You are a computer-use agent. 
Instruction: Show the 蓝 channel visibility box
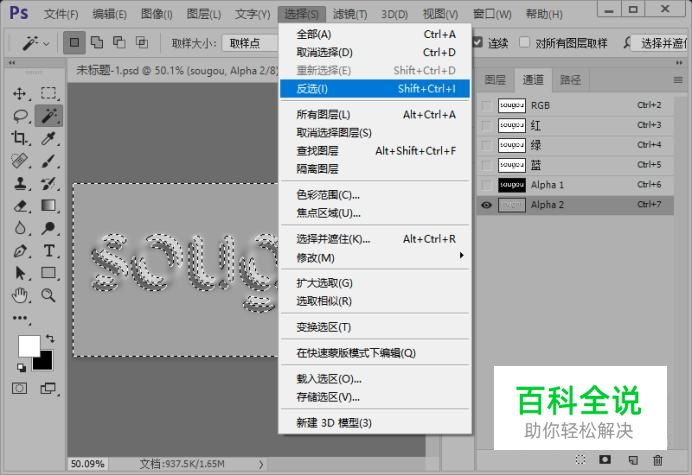tap(486, 165)
